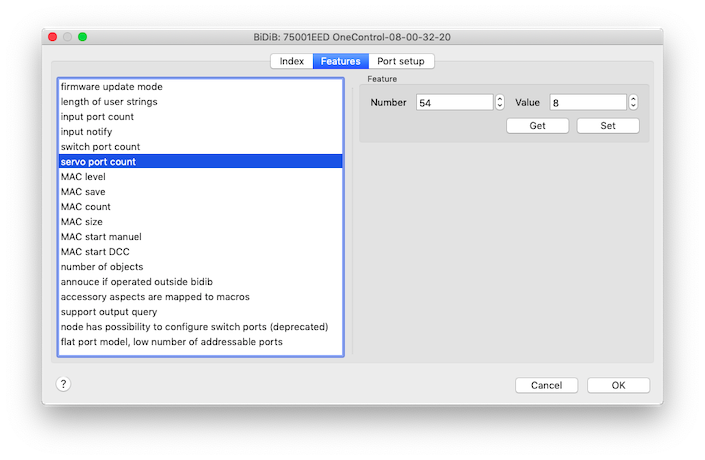Select 'input port count' feature

pyautogui.click(x=97, y=117)
